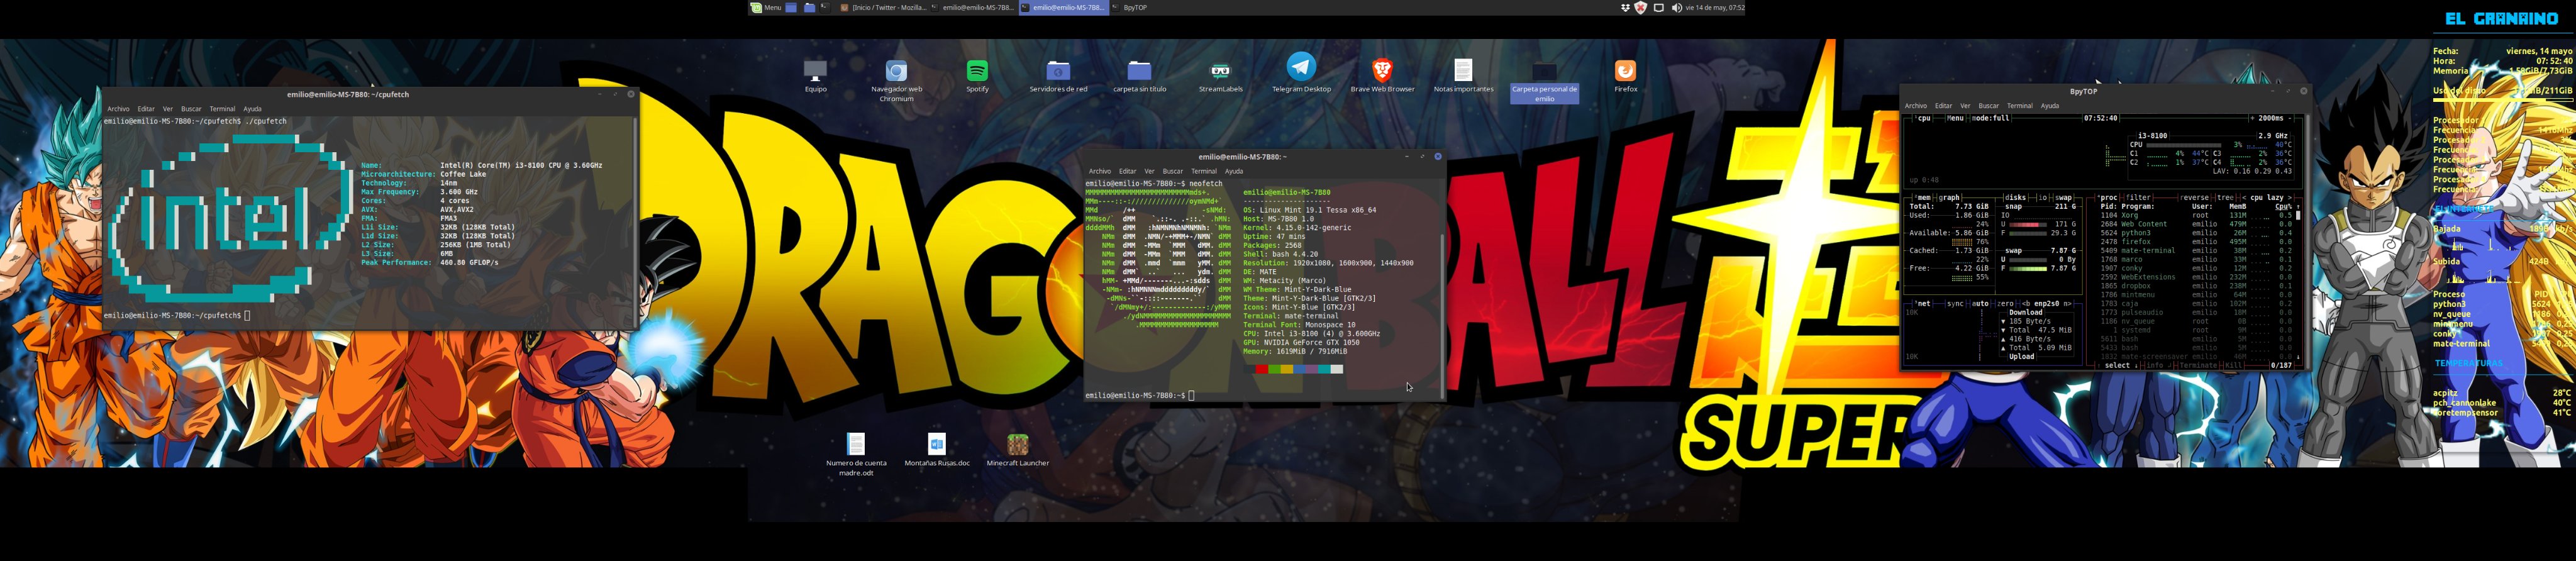Open Editar menu in the cpufetch terminal

146,109
